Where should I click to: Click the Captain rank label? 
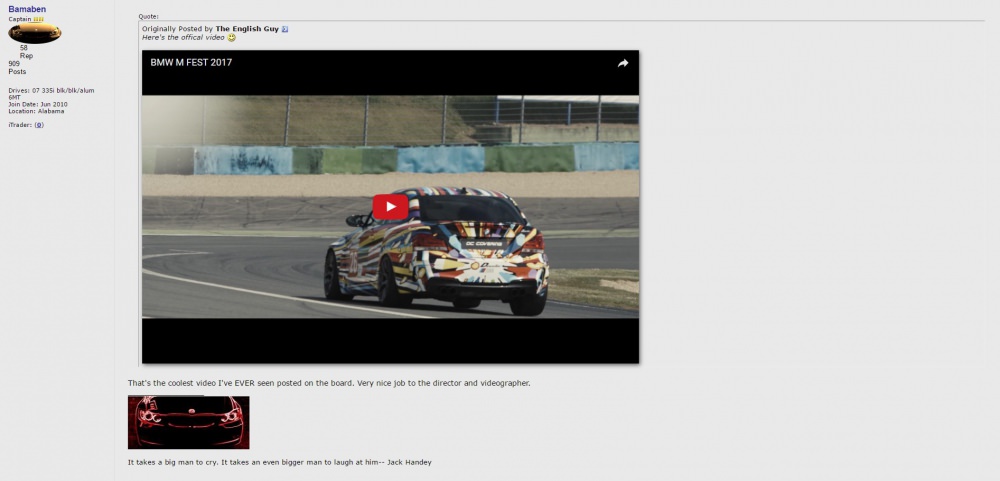tap(19, 19)
